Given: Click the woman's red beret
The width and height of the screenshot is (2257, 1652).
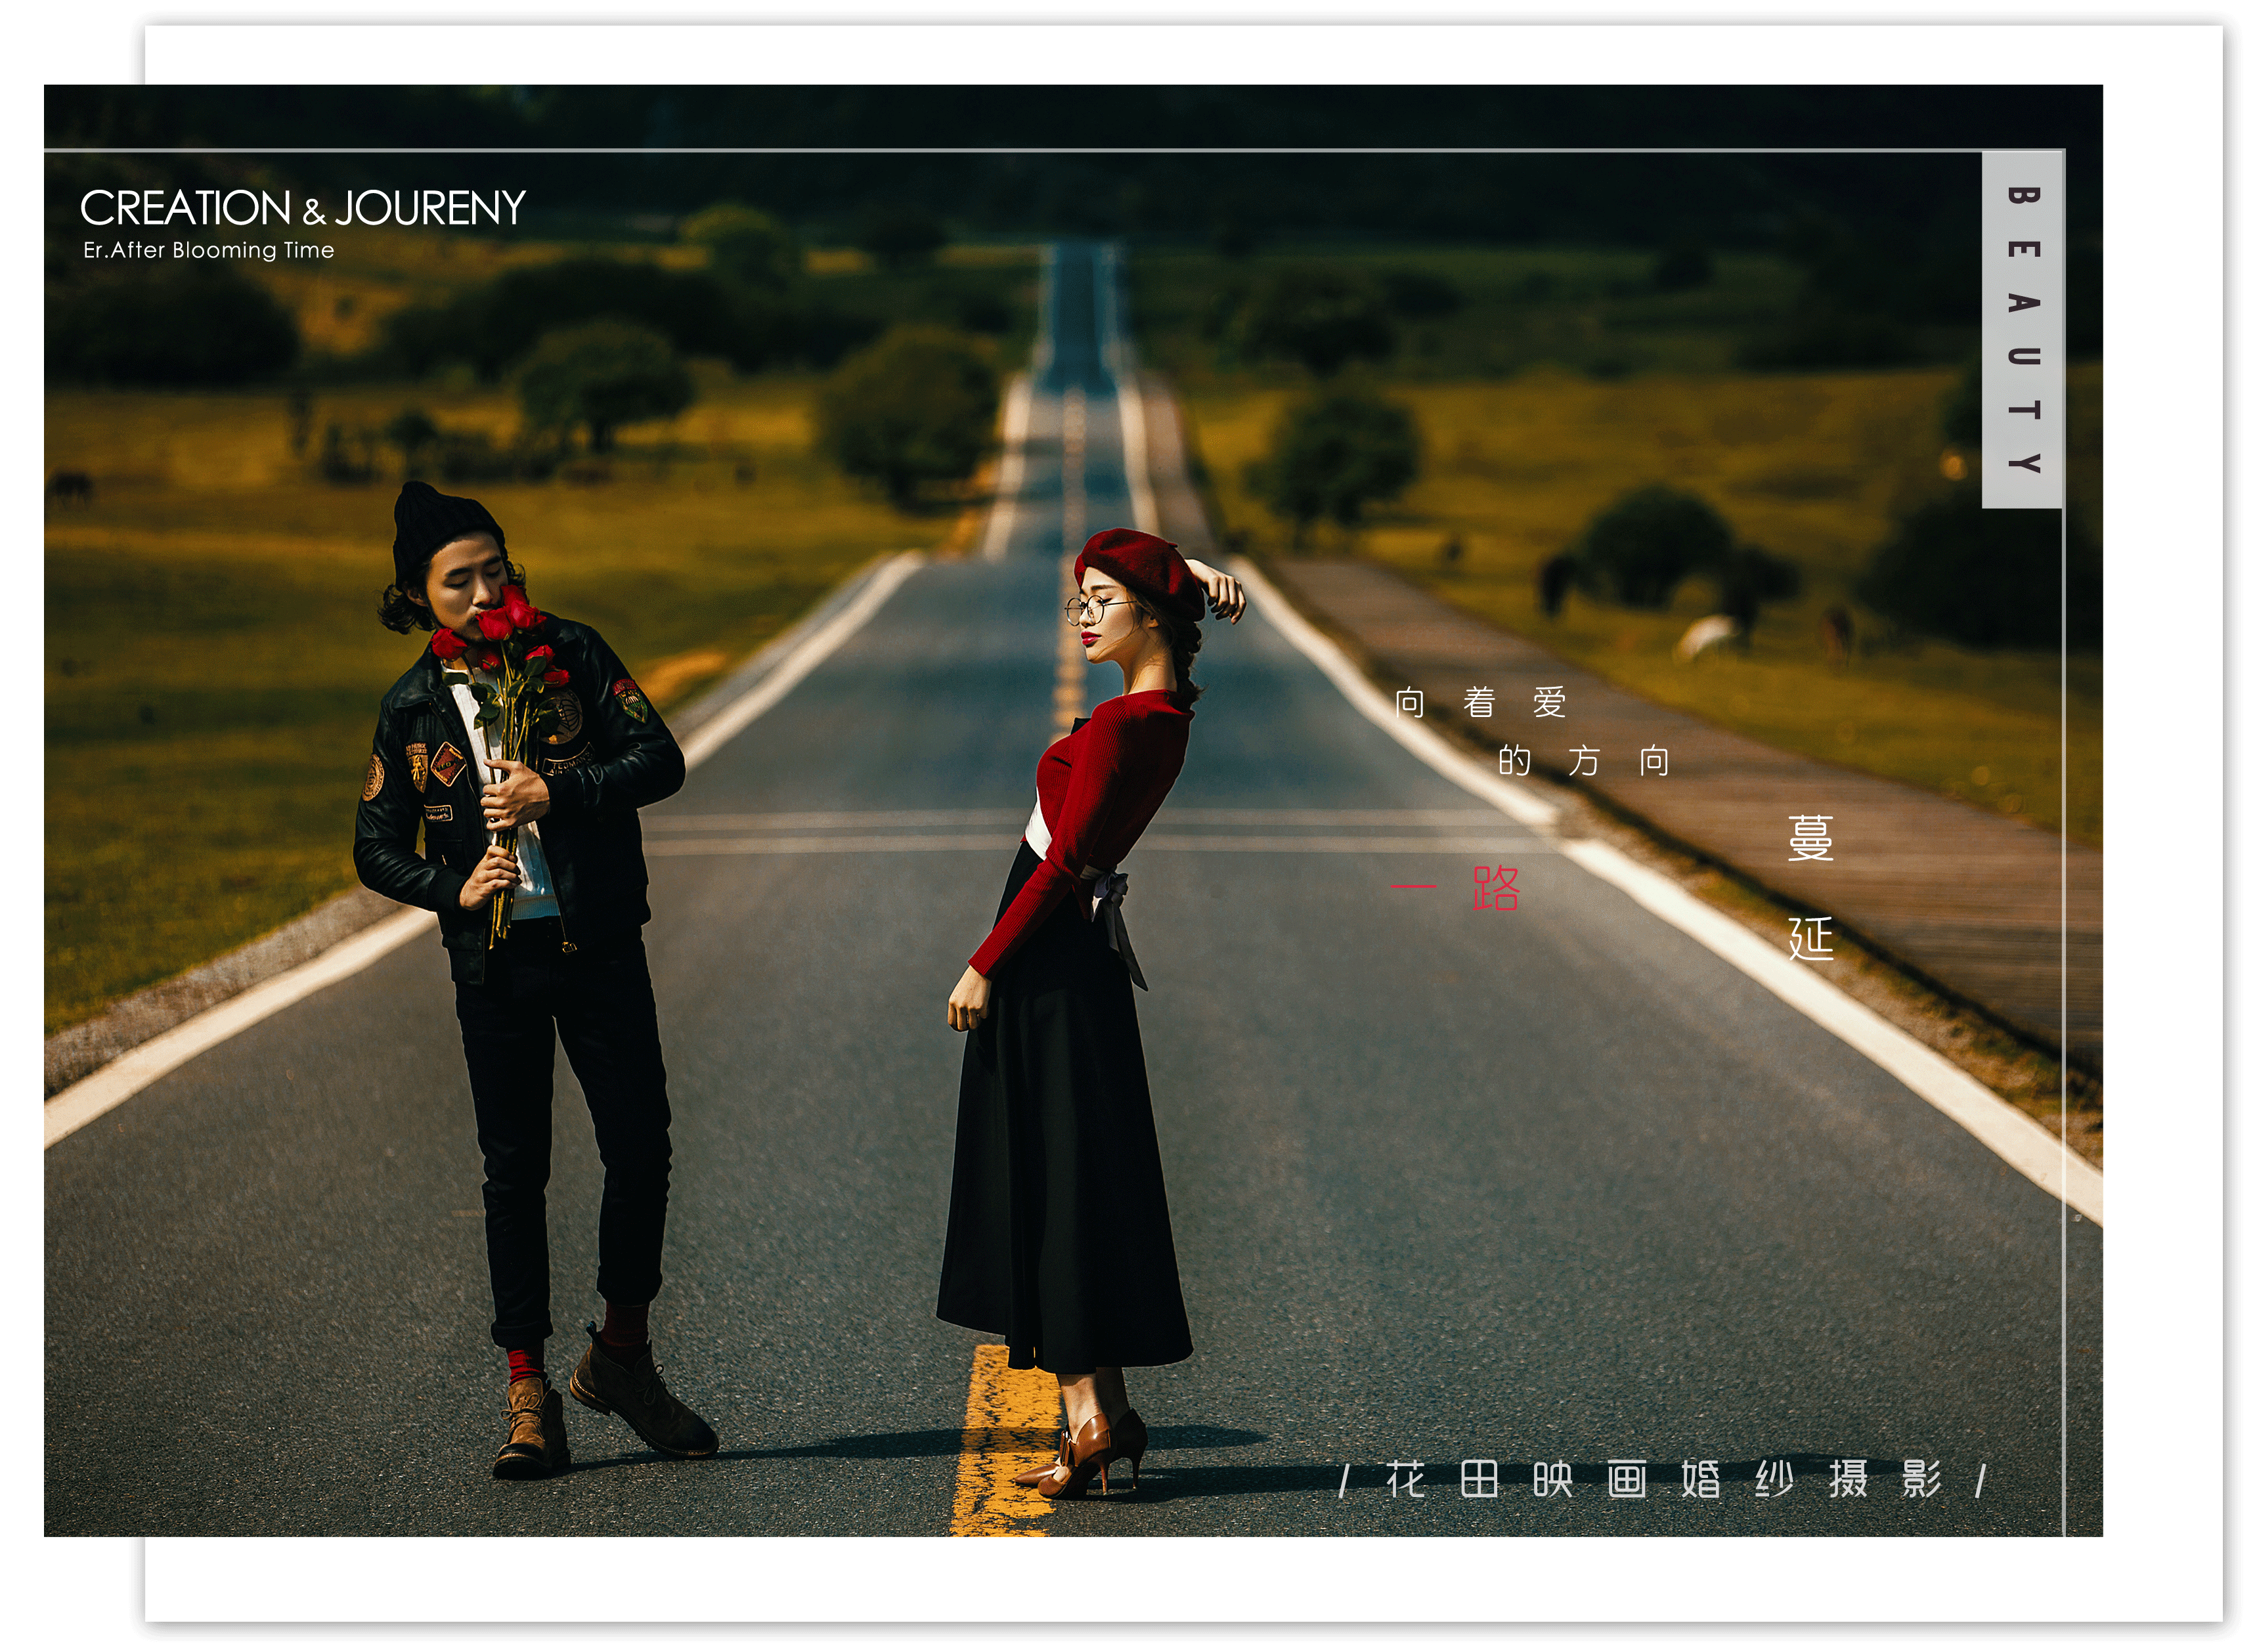Looking at the screenshot, I should coord(1135,564).
